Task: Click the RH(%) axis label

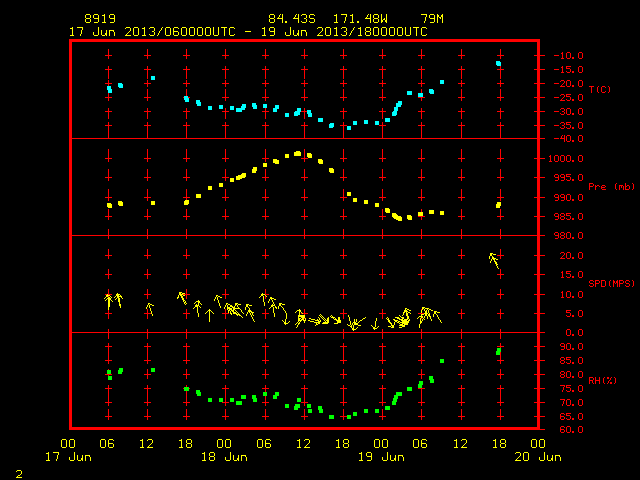Action: 602,380
